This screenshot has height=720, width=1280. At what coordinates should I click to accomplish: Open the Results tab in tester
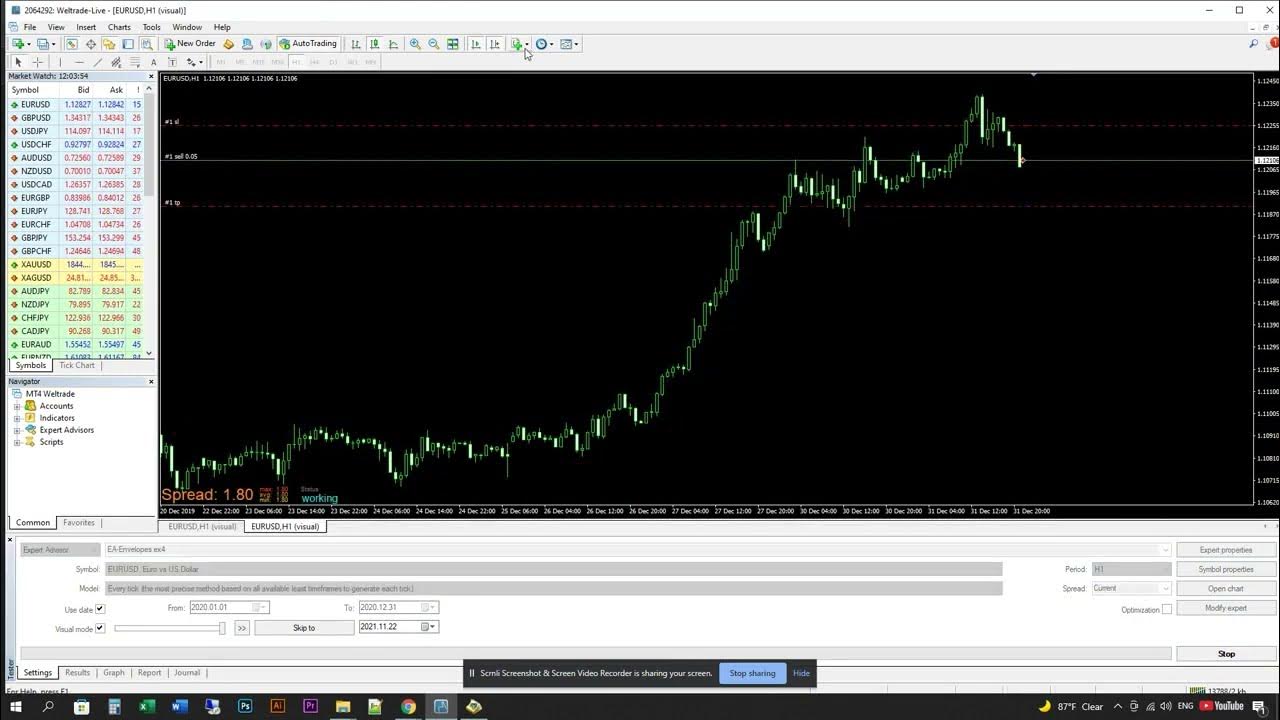(x=77, y=673)
